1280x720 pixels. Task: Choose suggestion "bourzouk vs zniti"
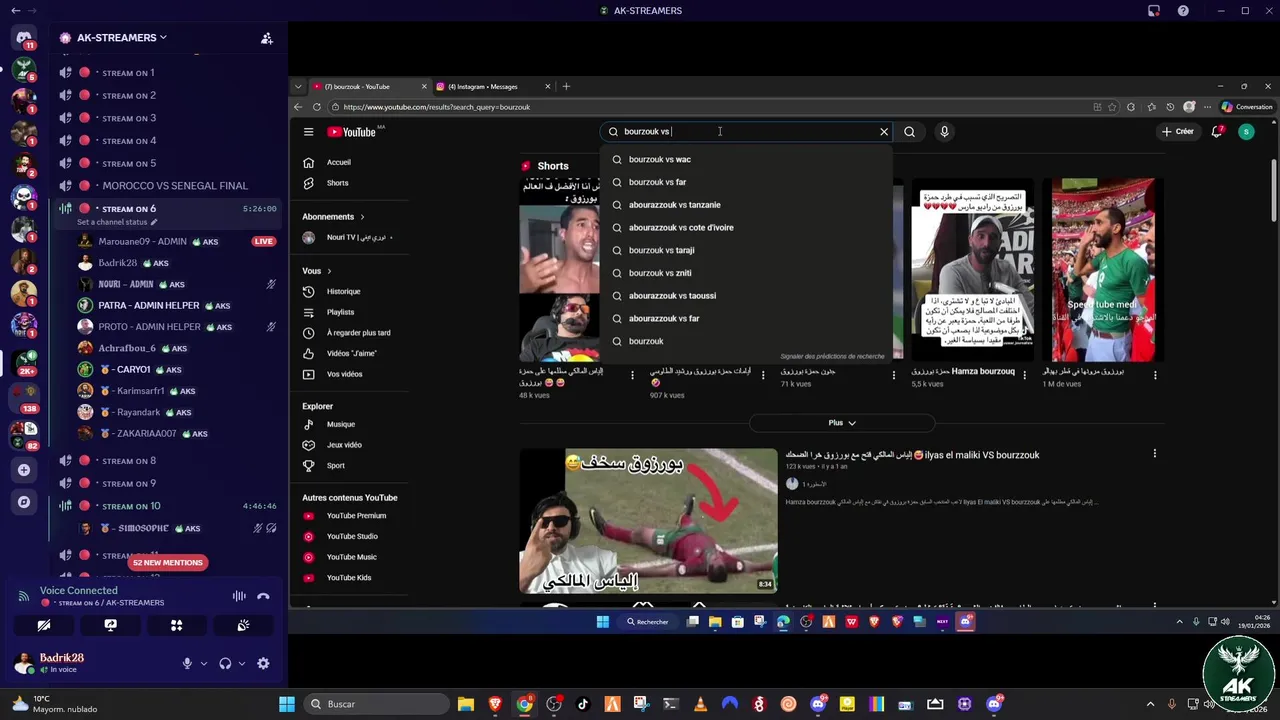745,273
